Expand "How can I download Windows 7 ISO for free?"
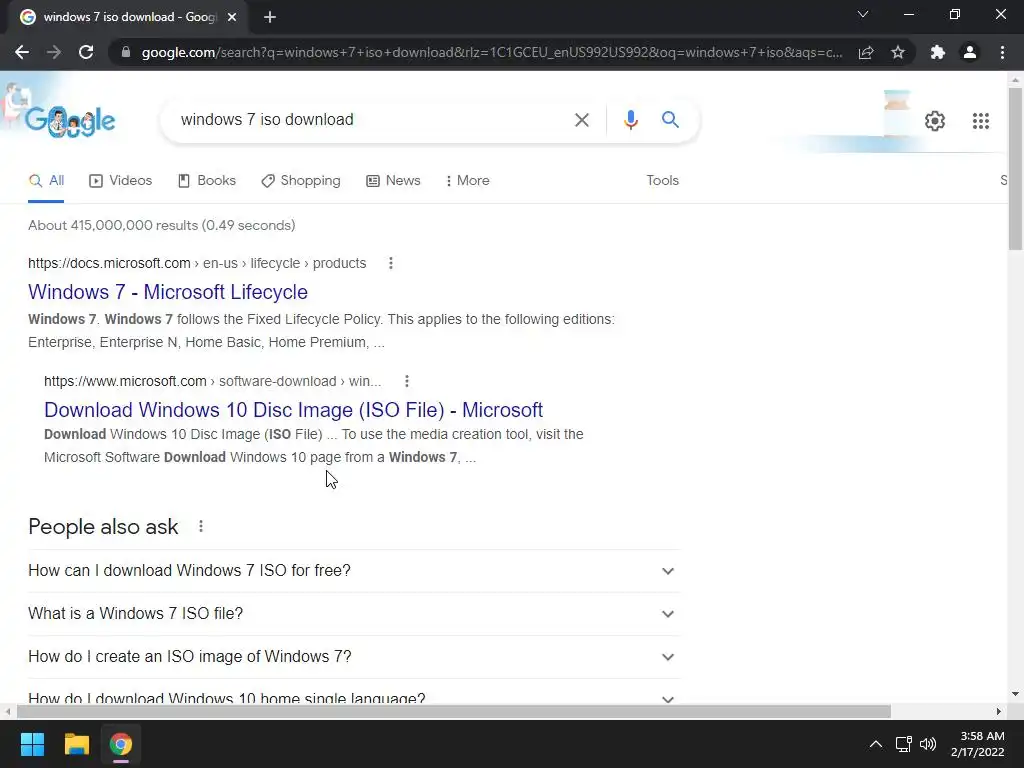The image size is (1024, 768). [x=354, y=571]
